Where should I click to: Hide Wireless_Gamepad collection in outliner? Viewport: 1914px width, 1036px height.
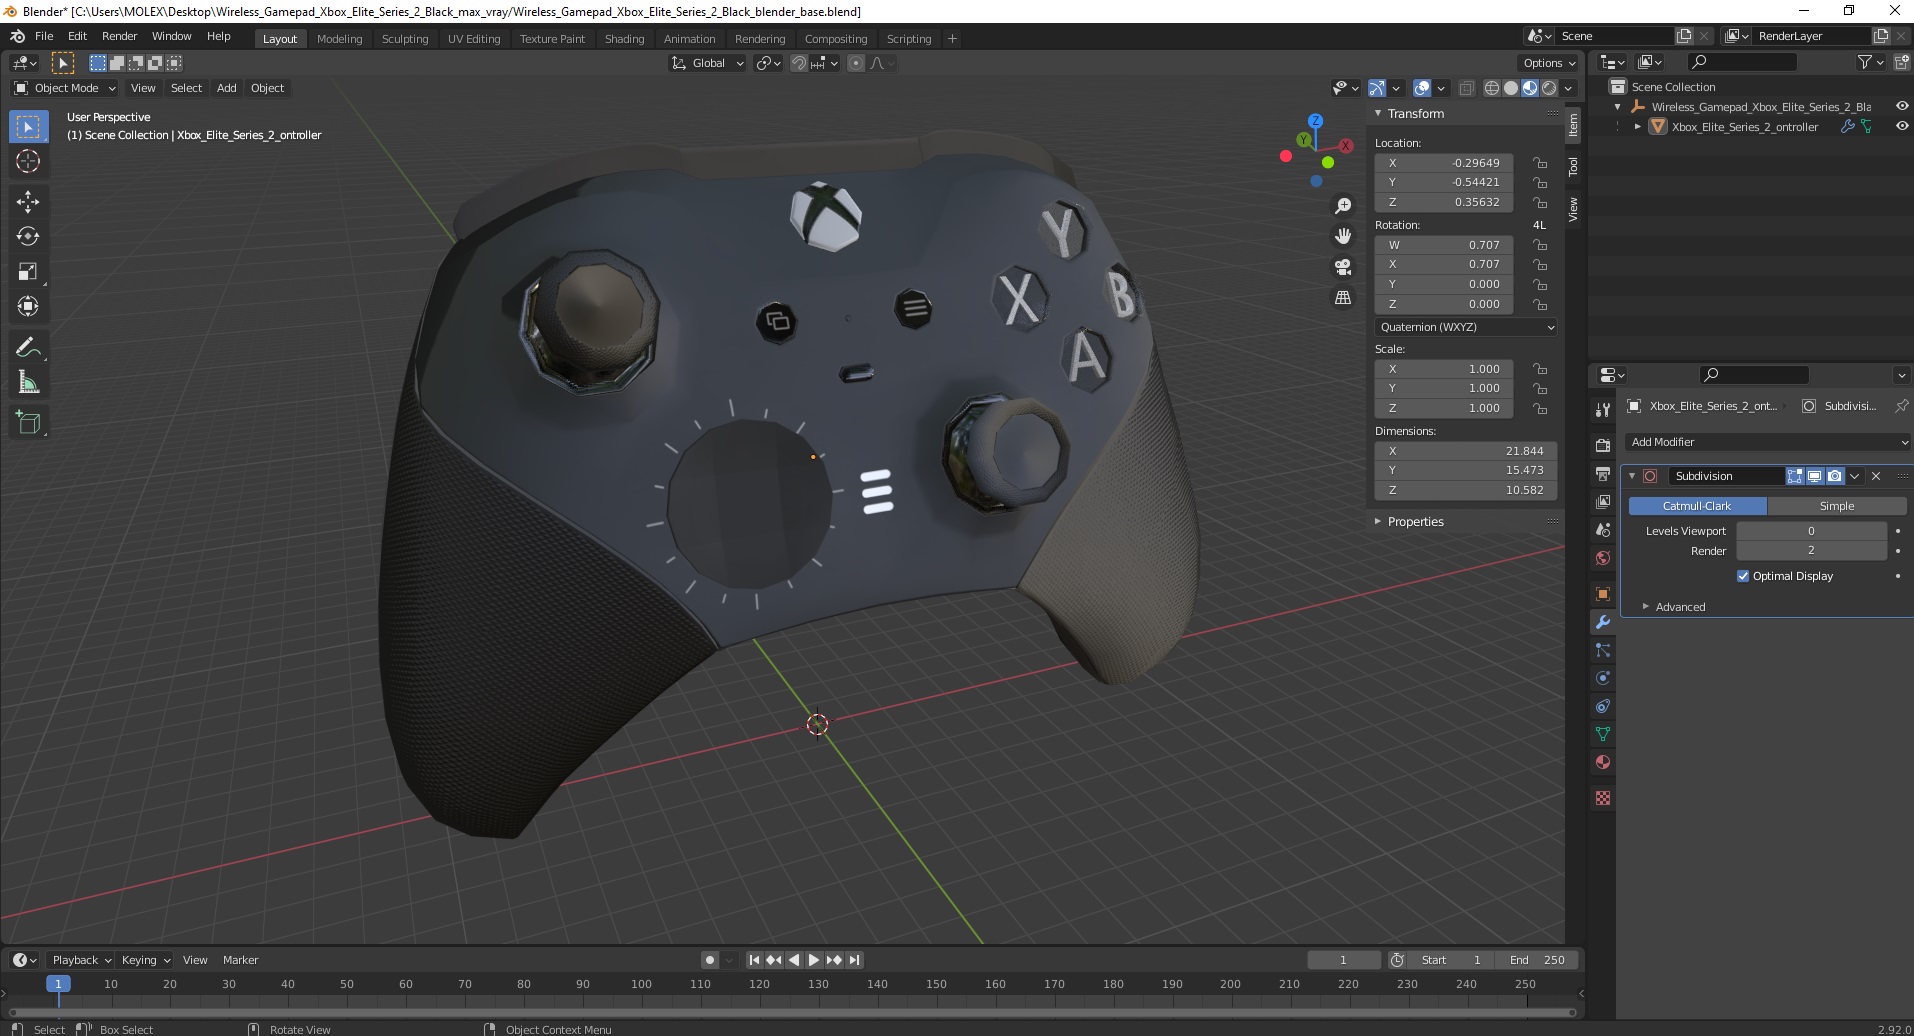(x=1902, y=106)
